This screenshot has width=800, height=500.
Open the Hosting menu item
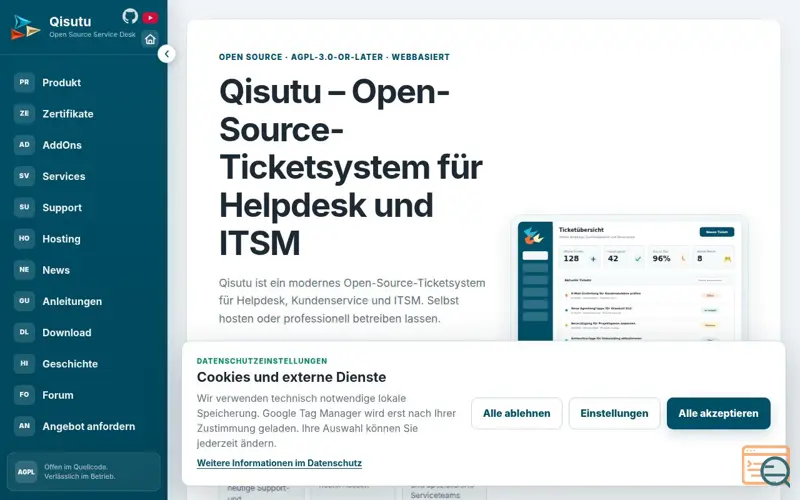(84, 239)
